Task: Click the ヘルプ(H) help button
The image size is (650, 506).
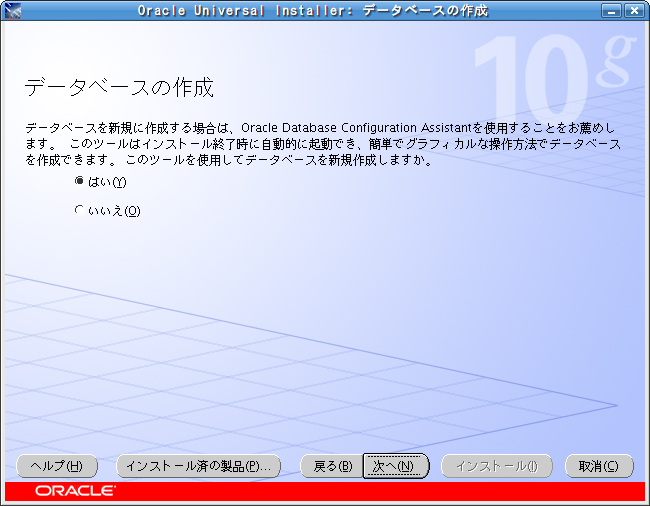Action: (x=57, y=466)
